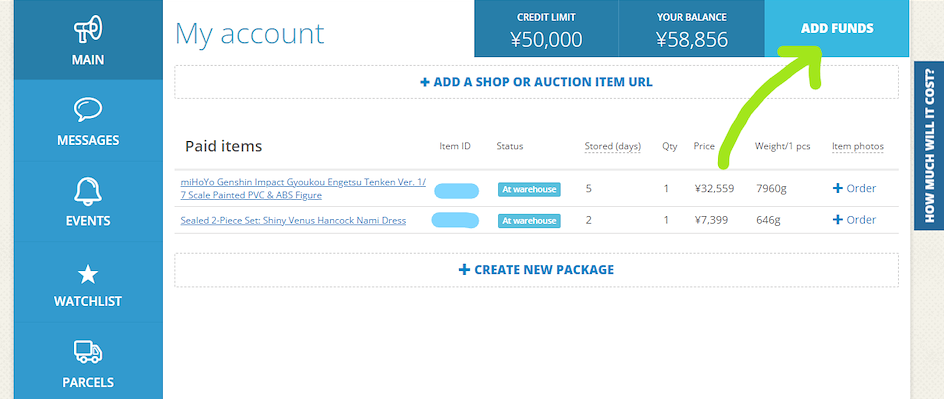
Task: Click the Weight/1 pcs column header
Action: point(783,146)
